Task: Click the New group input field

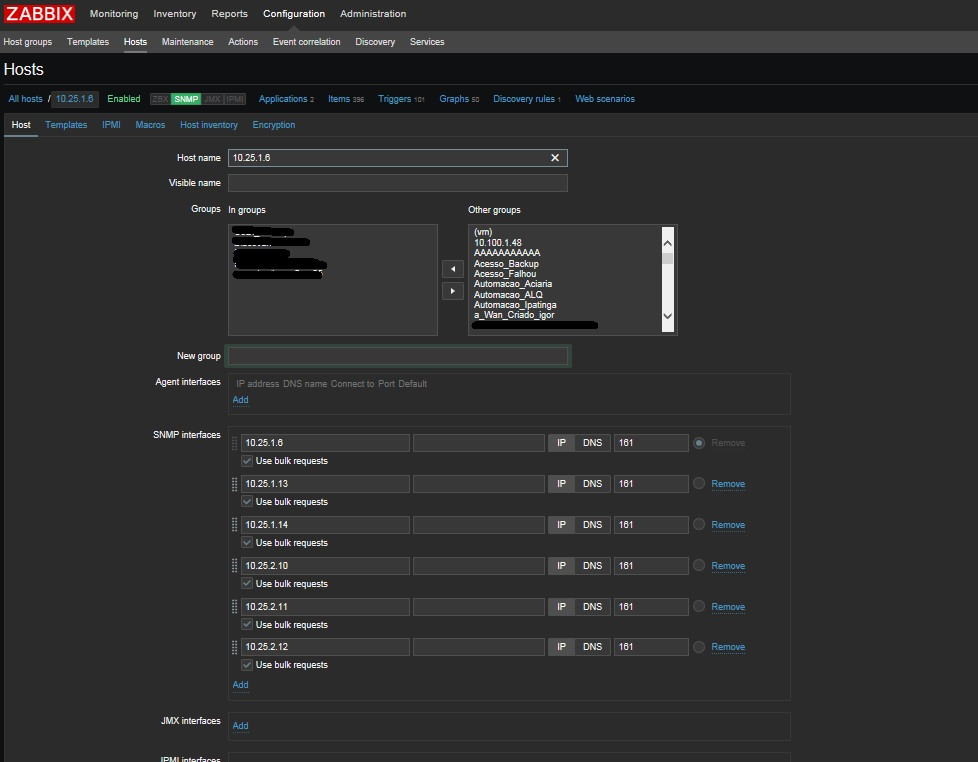Action: (398, 356)
